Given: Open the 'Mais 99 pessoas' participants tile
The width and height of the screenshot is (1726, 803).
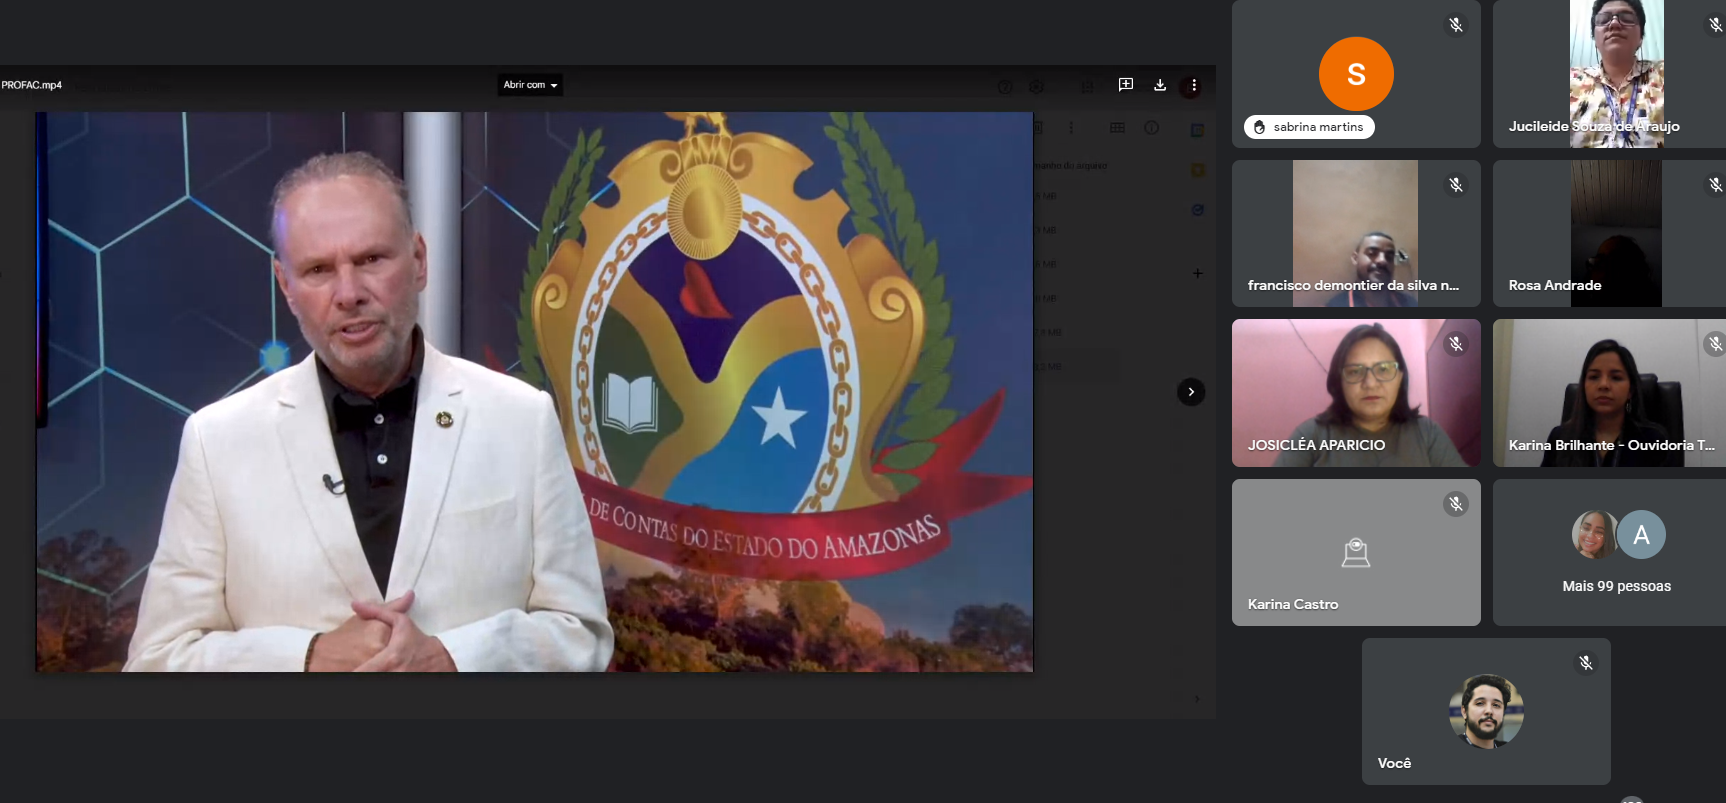Looking at the screenshot, I should (1615, 552).
